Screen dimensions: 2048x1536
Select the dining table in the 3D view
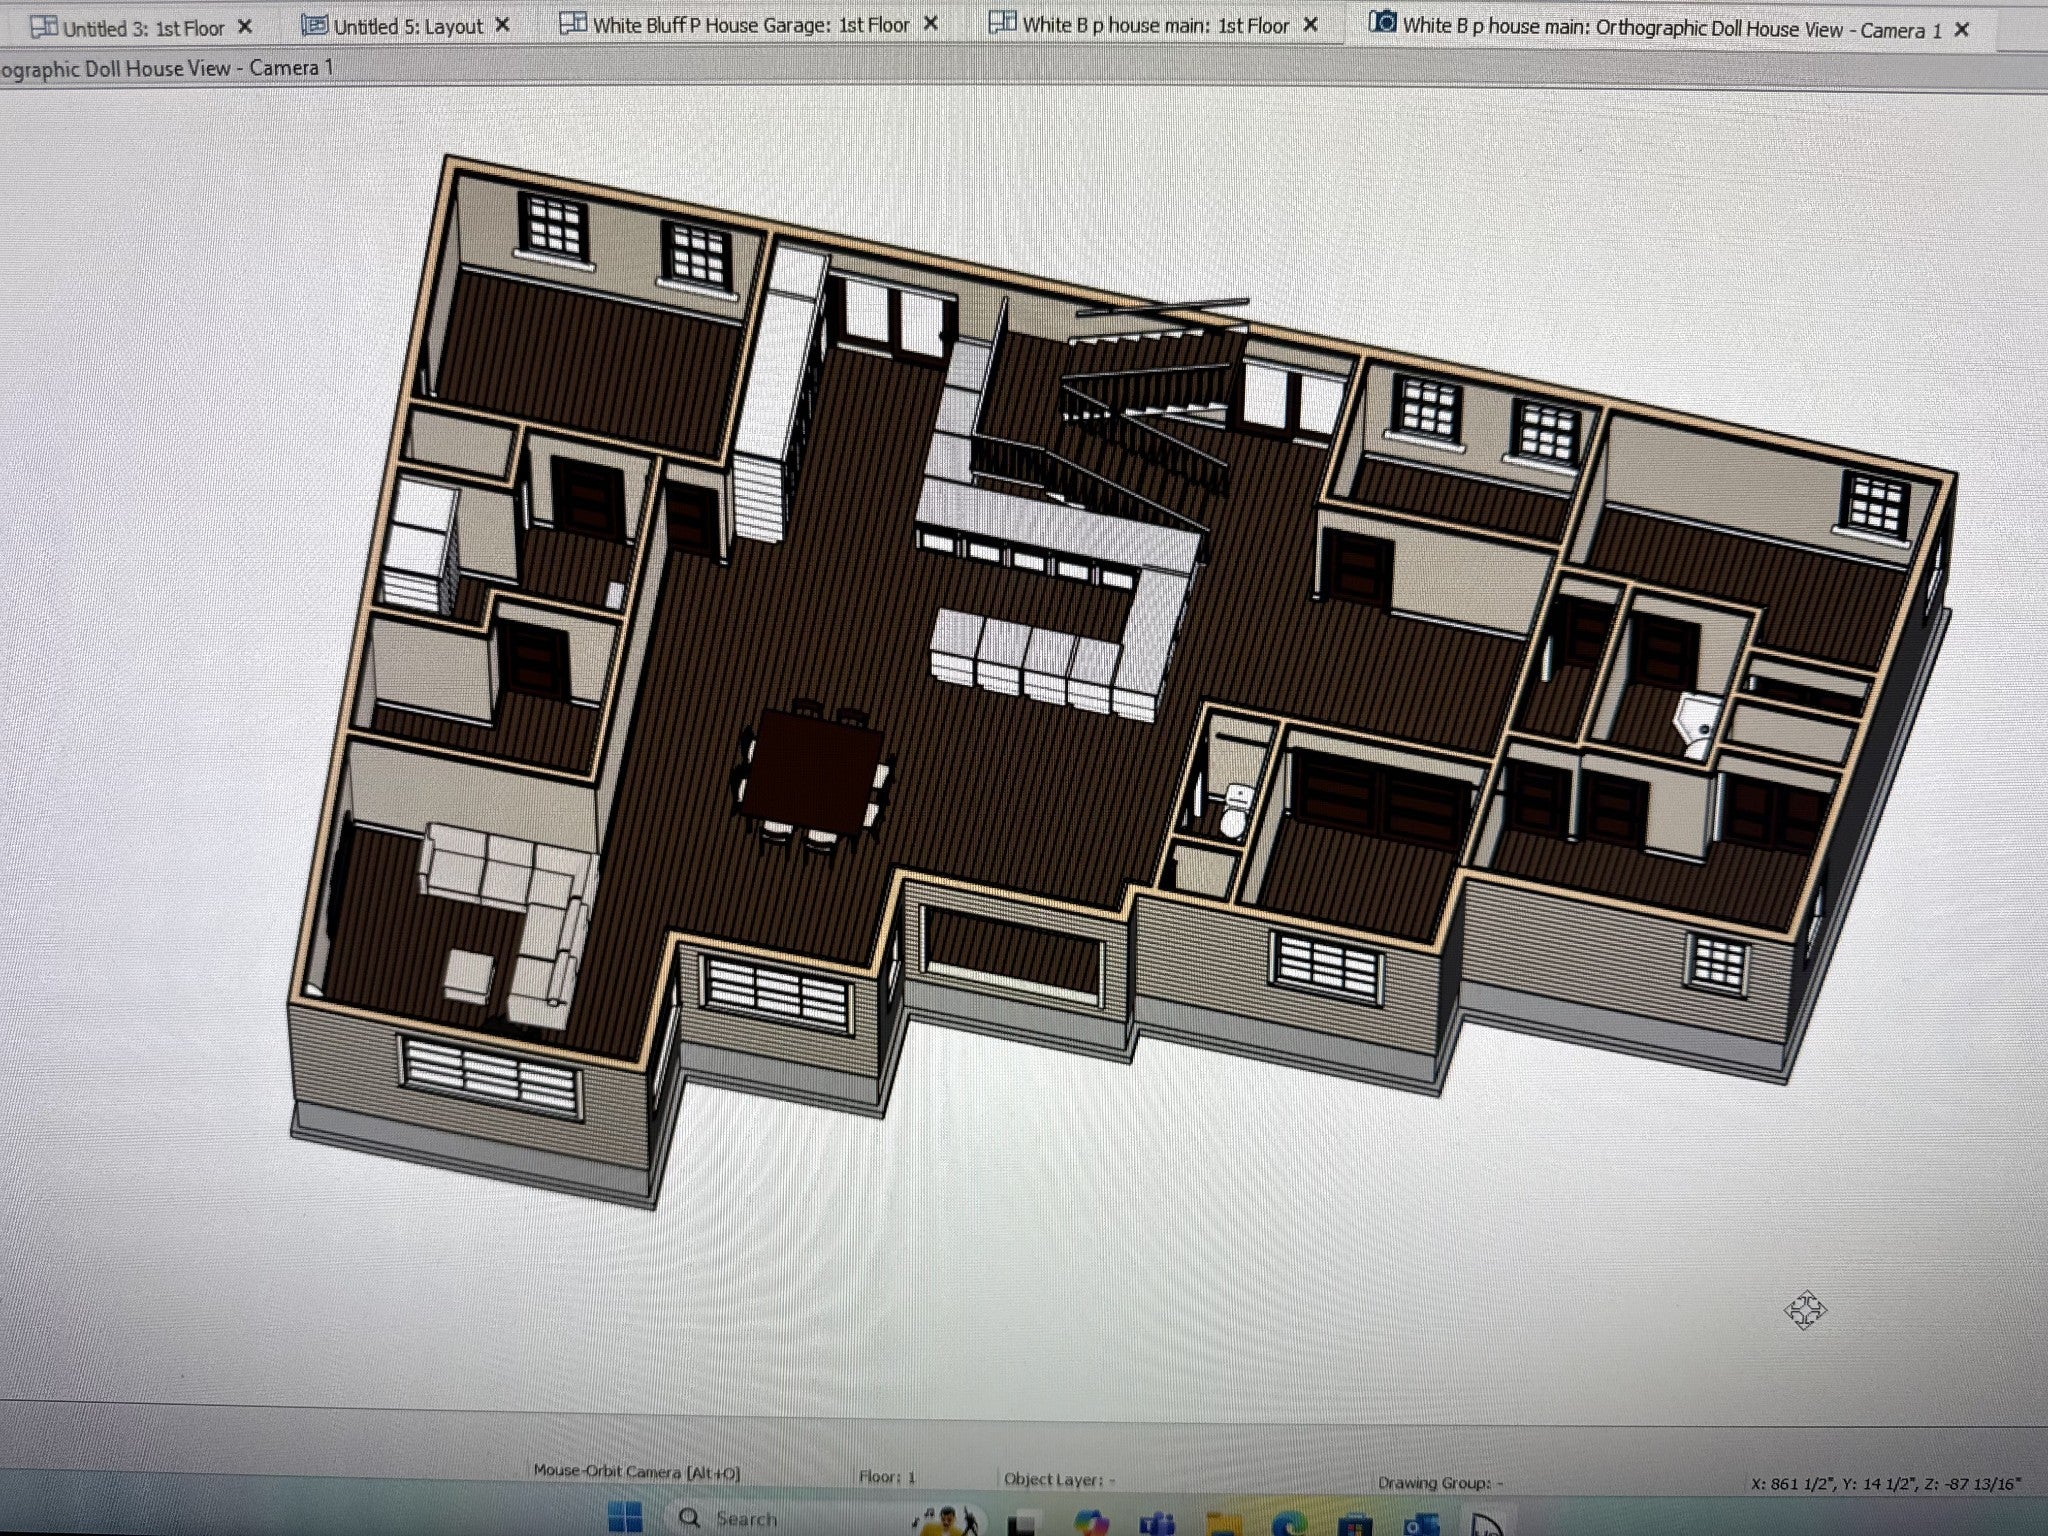coord(810,770)
